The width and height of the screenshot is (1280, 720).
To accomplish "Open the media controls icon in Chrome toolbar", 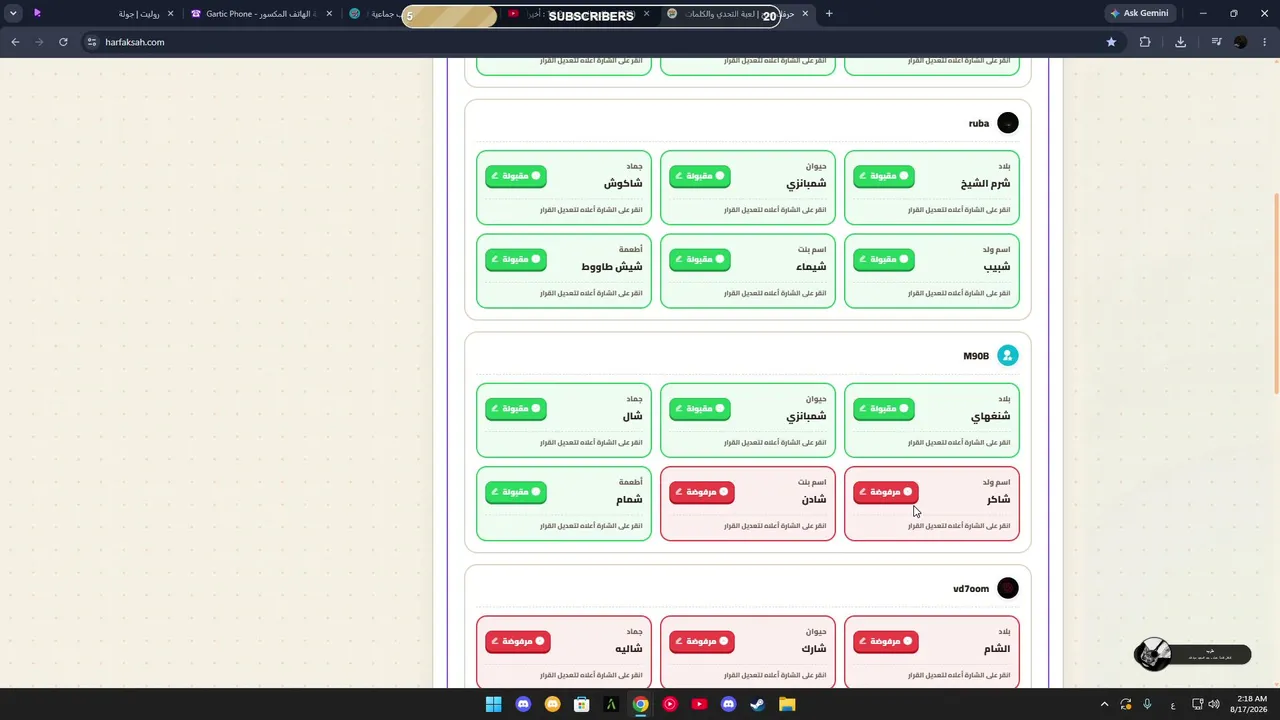I will (x=1216, y=42).
